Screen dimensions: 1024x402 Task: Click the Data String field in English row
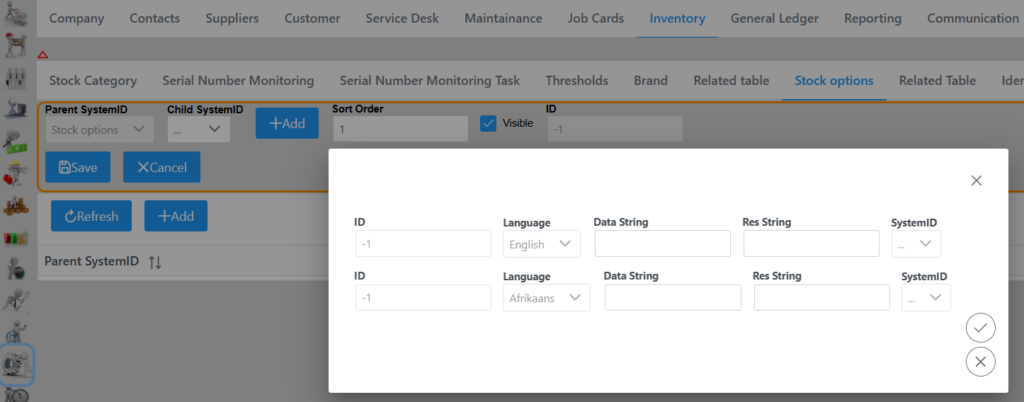662,243
